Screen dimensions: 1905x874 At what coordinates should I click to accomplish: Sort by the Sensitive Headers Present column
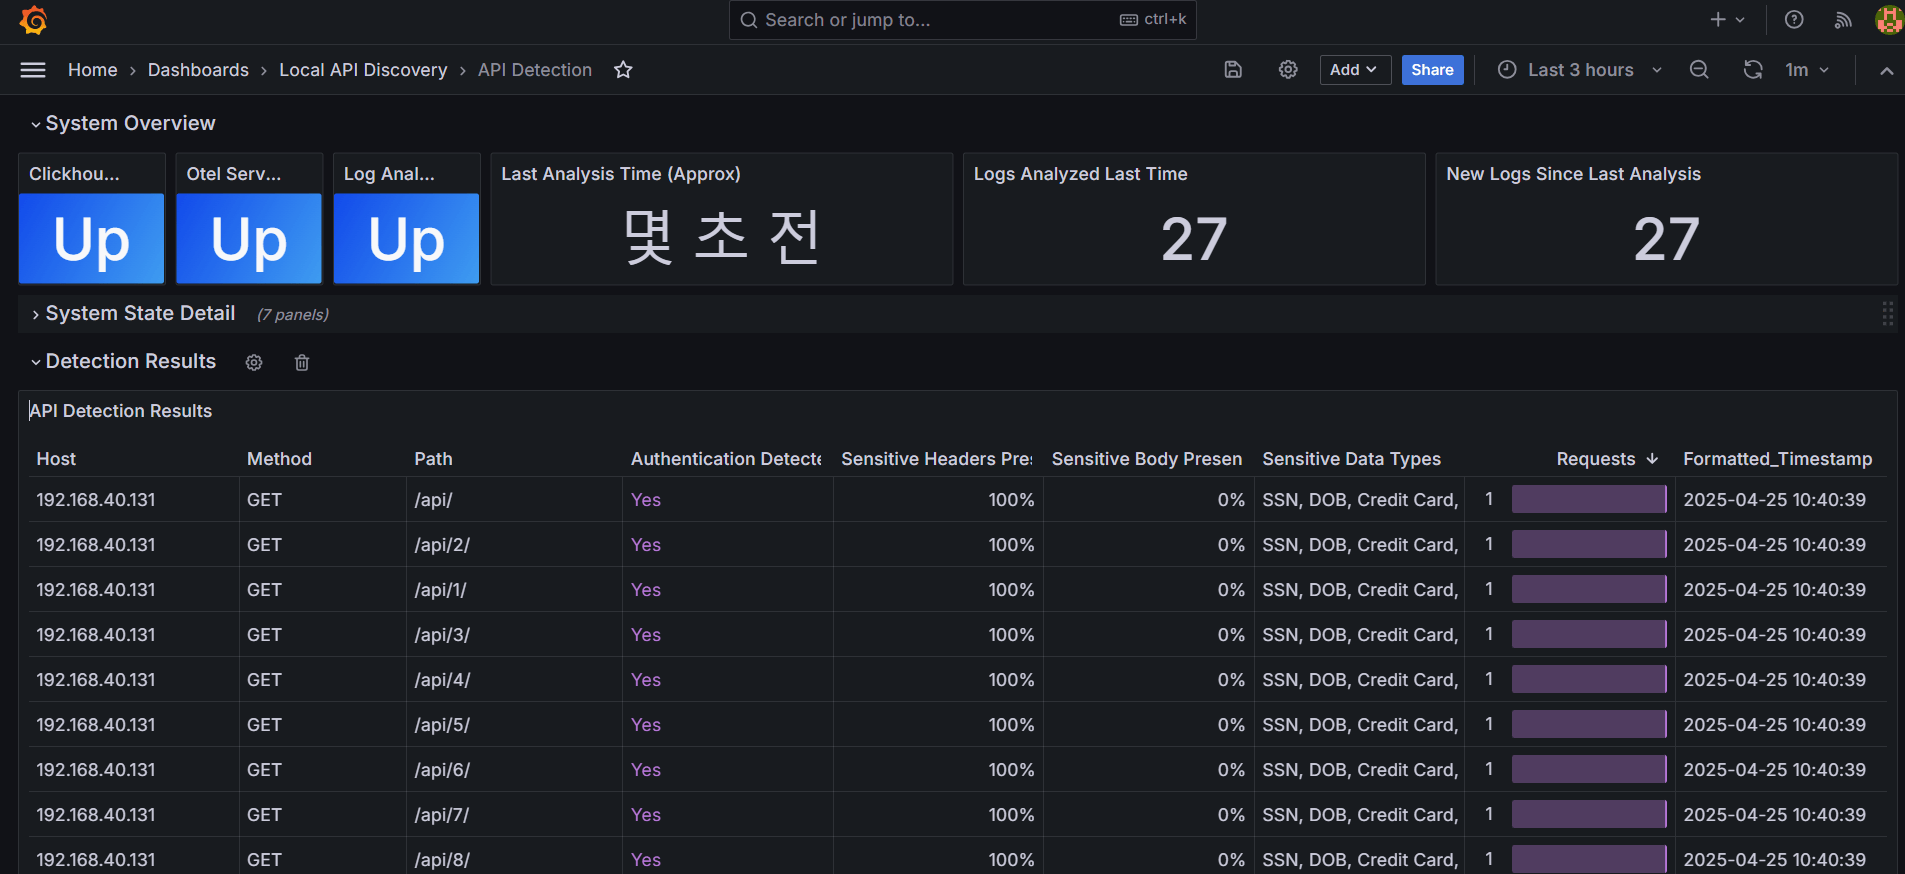(937, 459)
